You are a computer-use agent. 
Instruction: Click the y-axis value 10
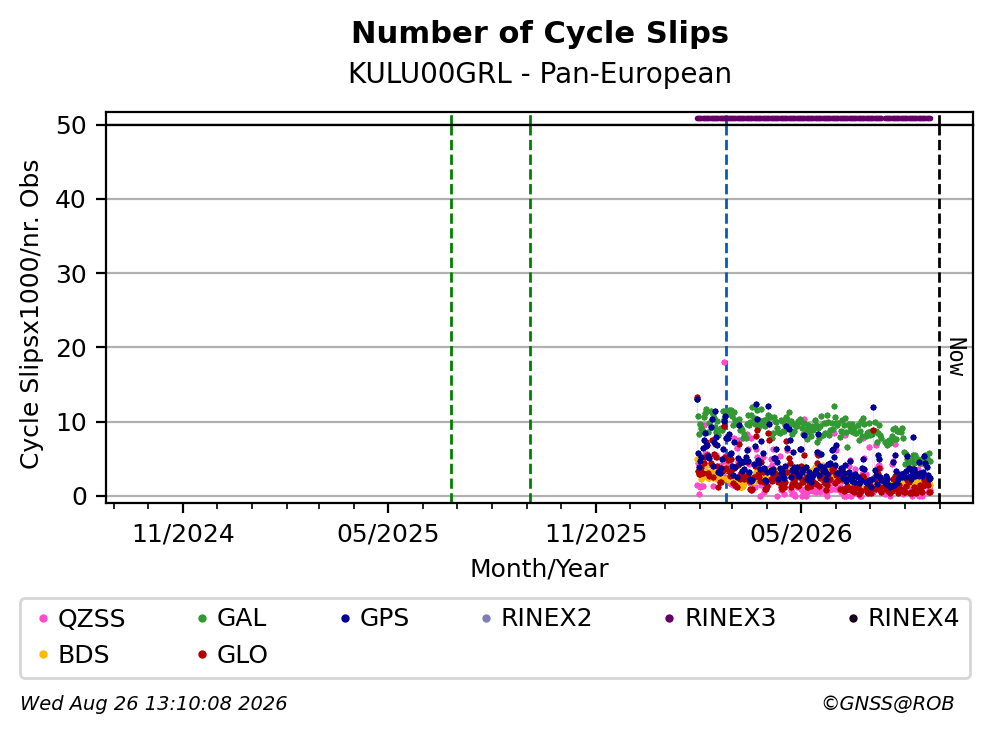pyautogui.click(x=71, y=422)
